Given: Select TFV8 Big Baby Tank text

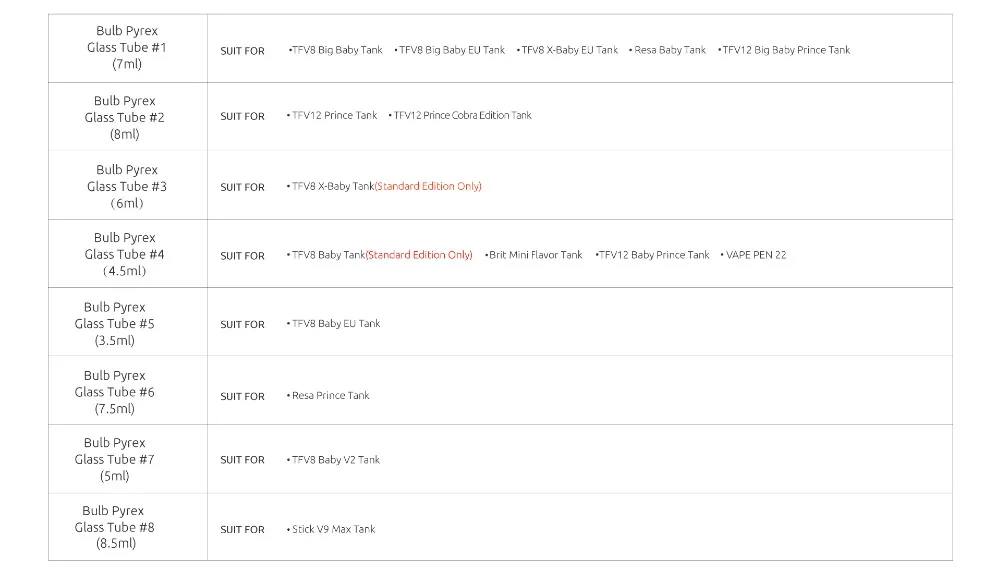Looking at the screenshot, I should tap(335, 50).
